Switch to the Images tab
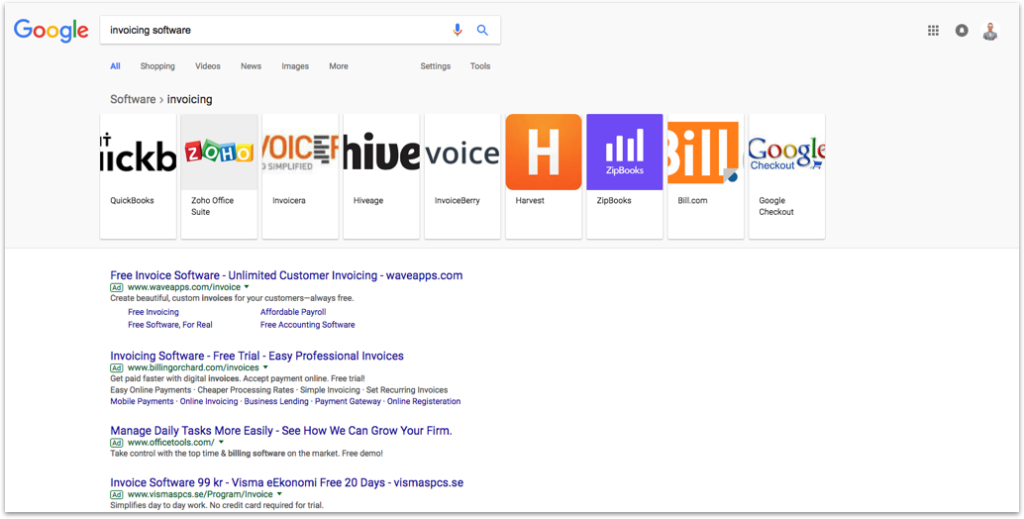Image resolution: width=1024 pixels, height=519 pixels. pyautogui.click(x=295, y=66)
